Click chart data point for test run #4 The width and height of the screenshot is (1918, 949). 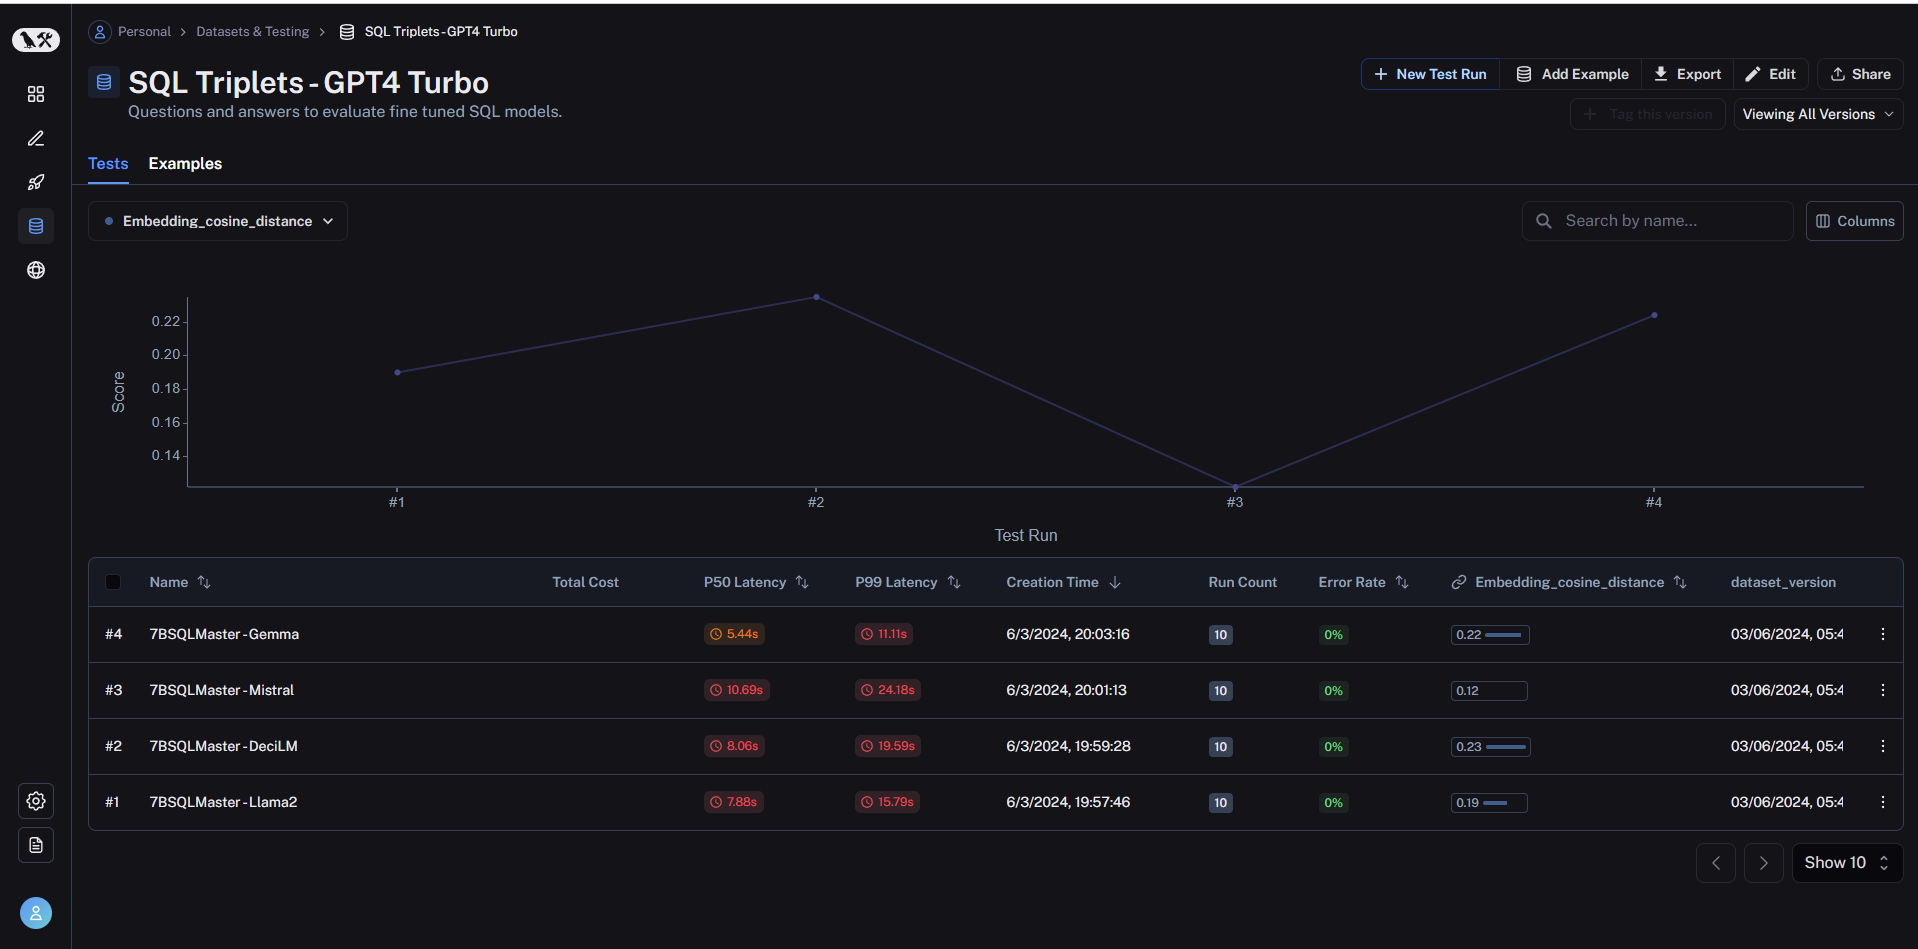point(1654,315)
